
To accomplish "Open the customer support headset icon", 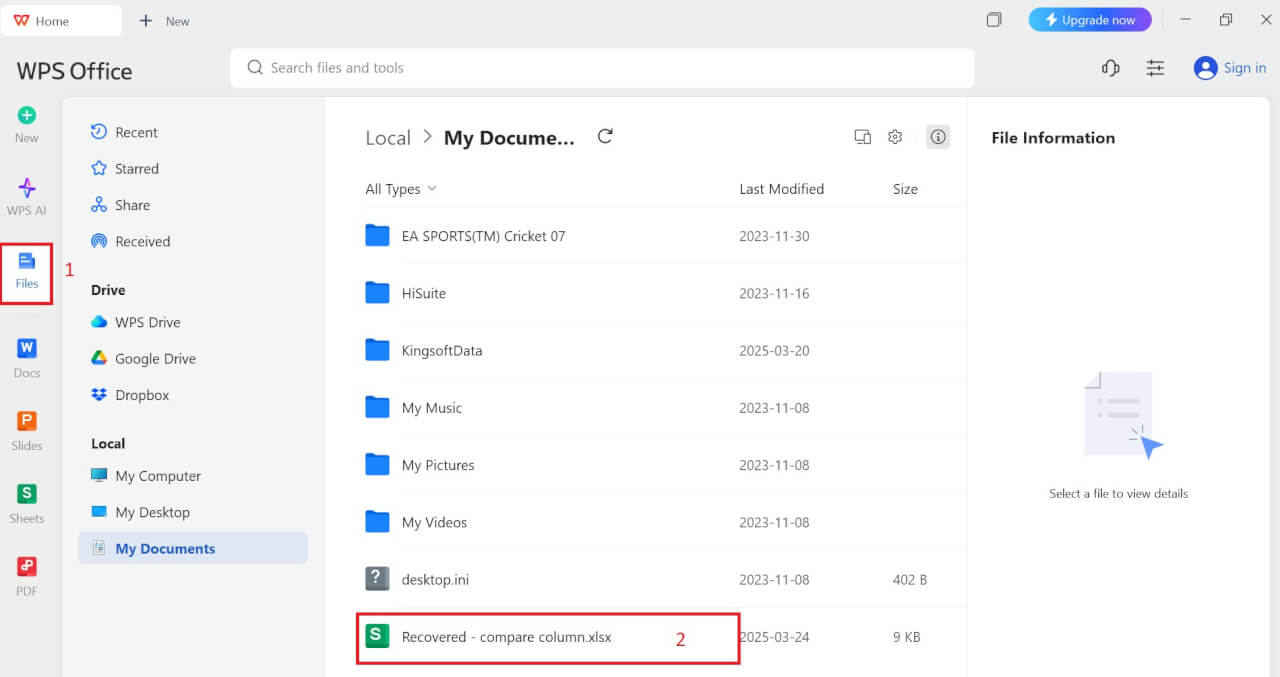I will (1110, 68).
